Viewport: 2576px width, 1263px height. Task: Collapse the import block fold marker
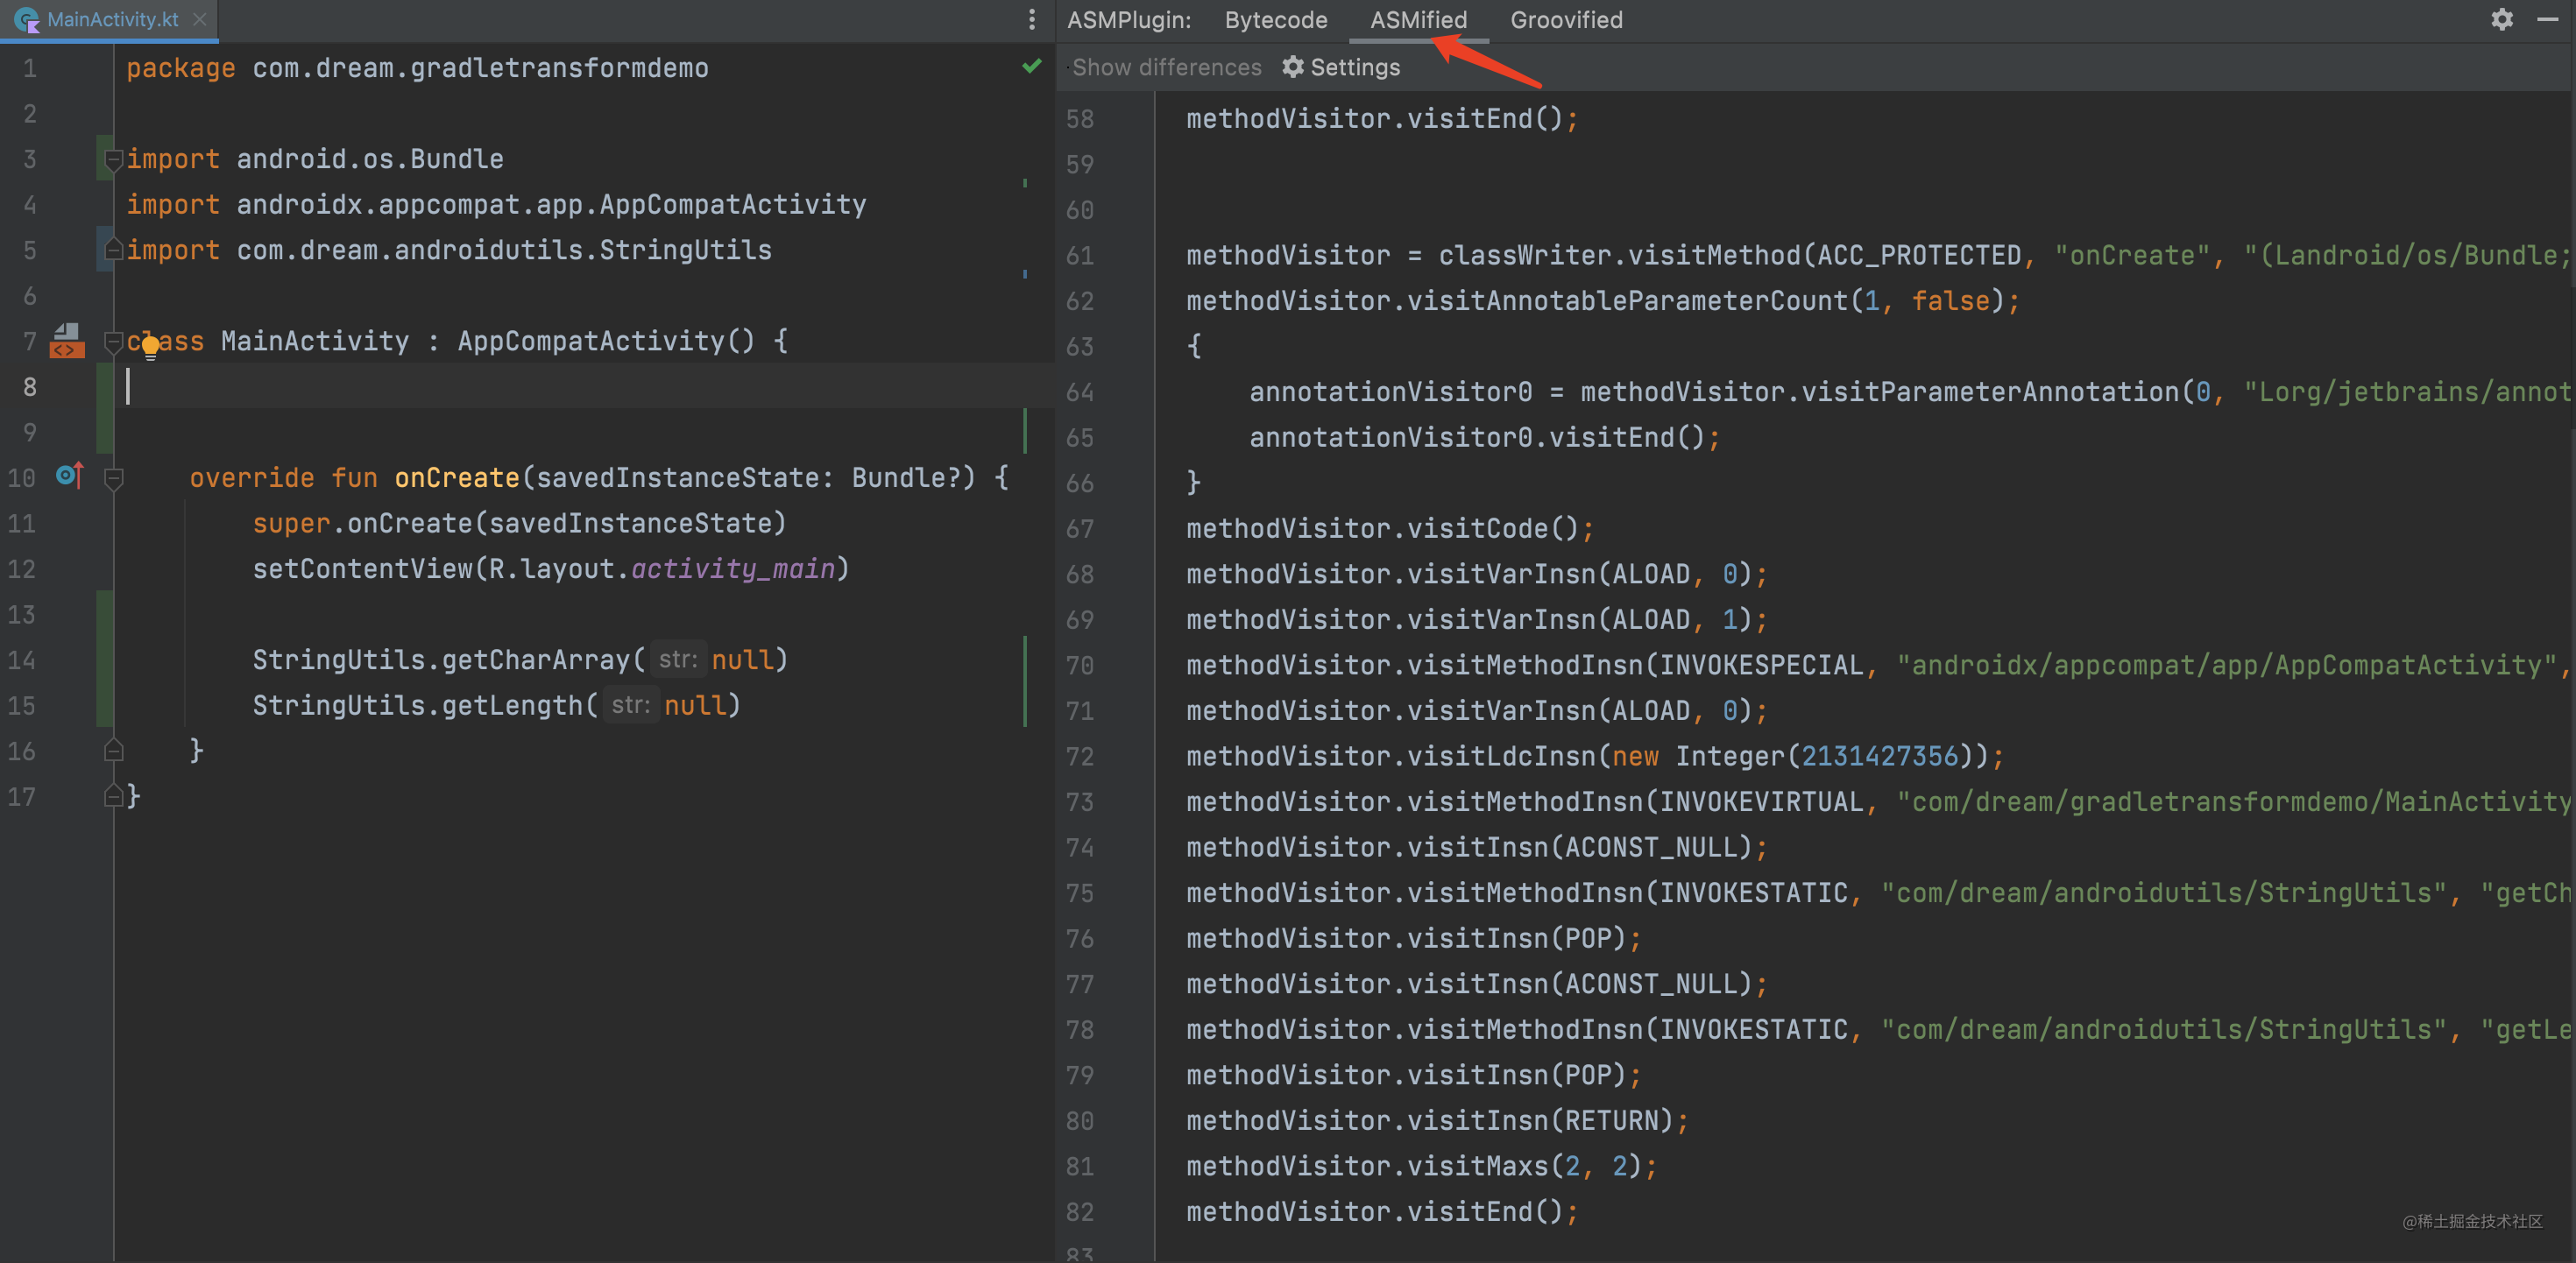[113, 159]
